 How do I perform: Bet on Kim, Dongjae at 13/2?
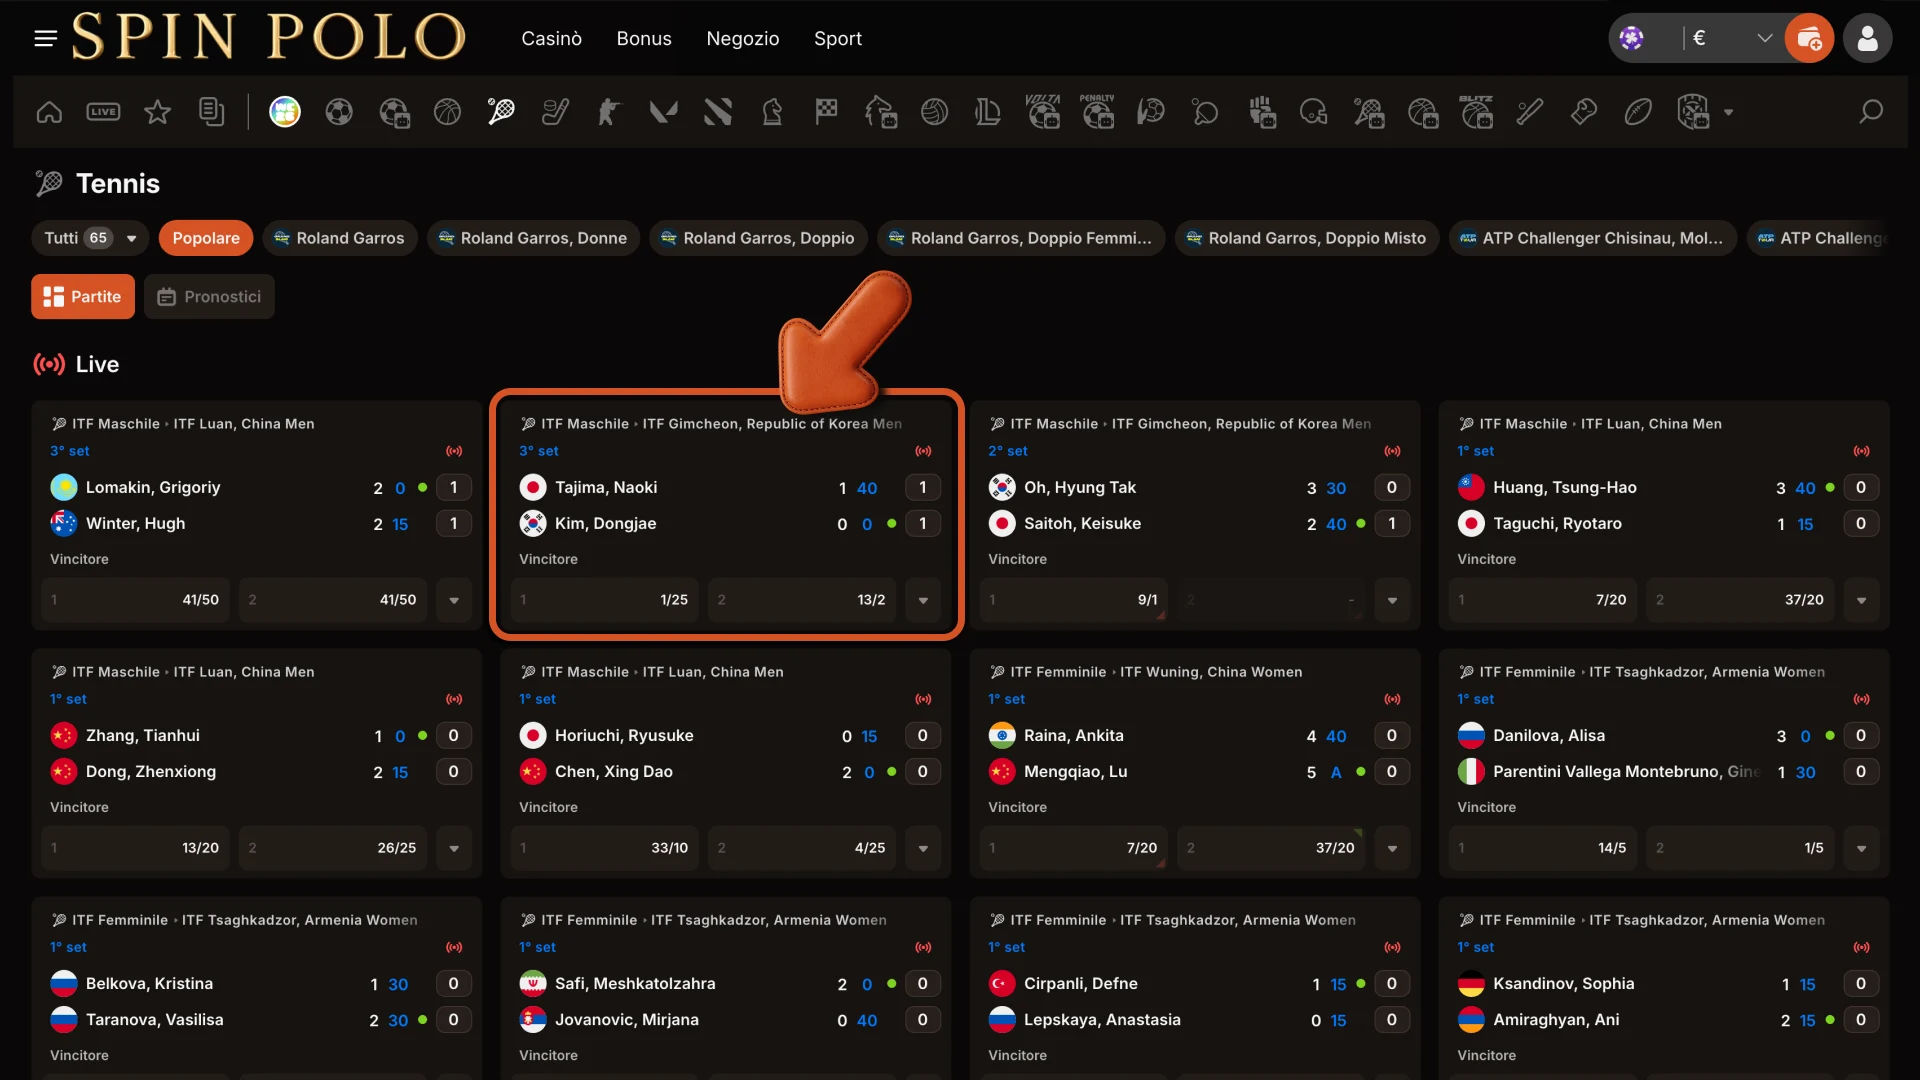[x=802, y=600]
